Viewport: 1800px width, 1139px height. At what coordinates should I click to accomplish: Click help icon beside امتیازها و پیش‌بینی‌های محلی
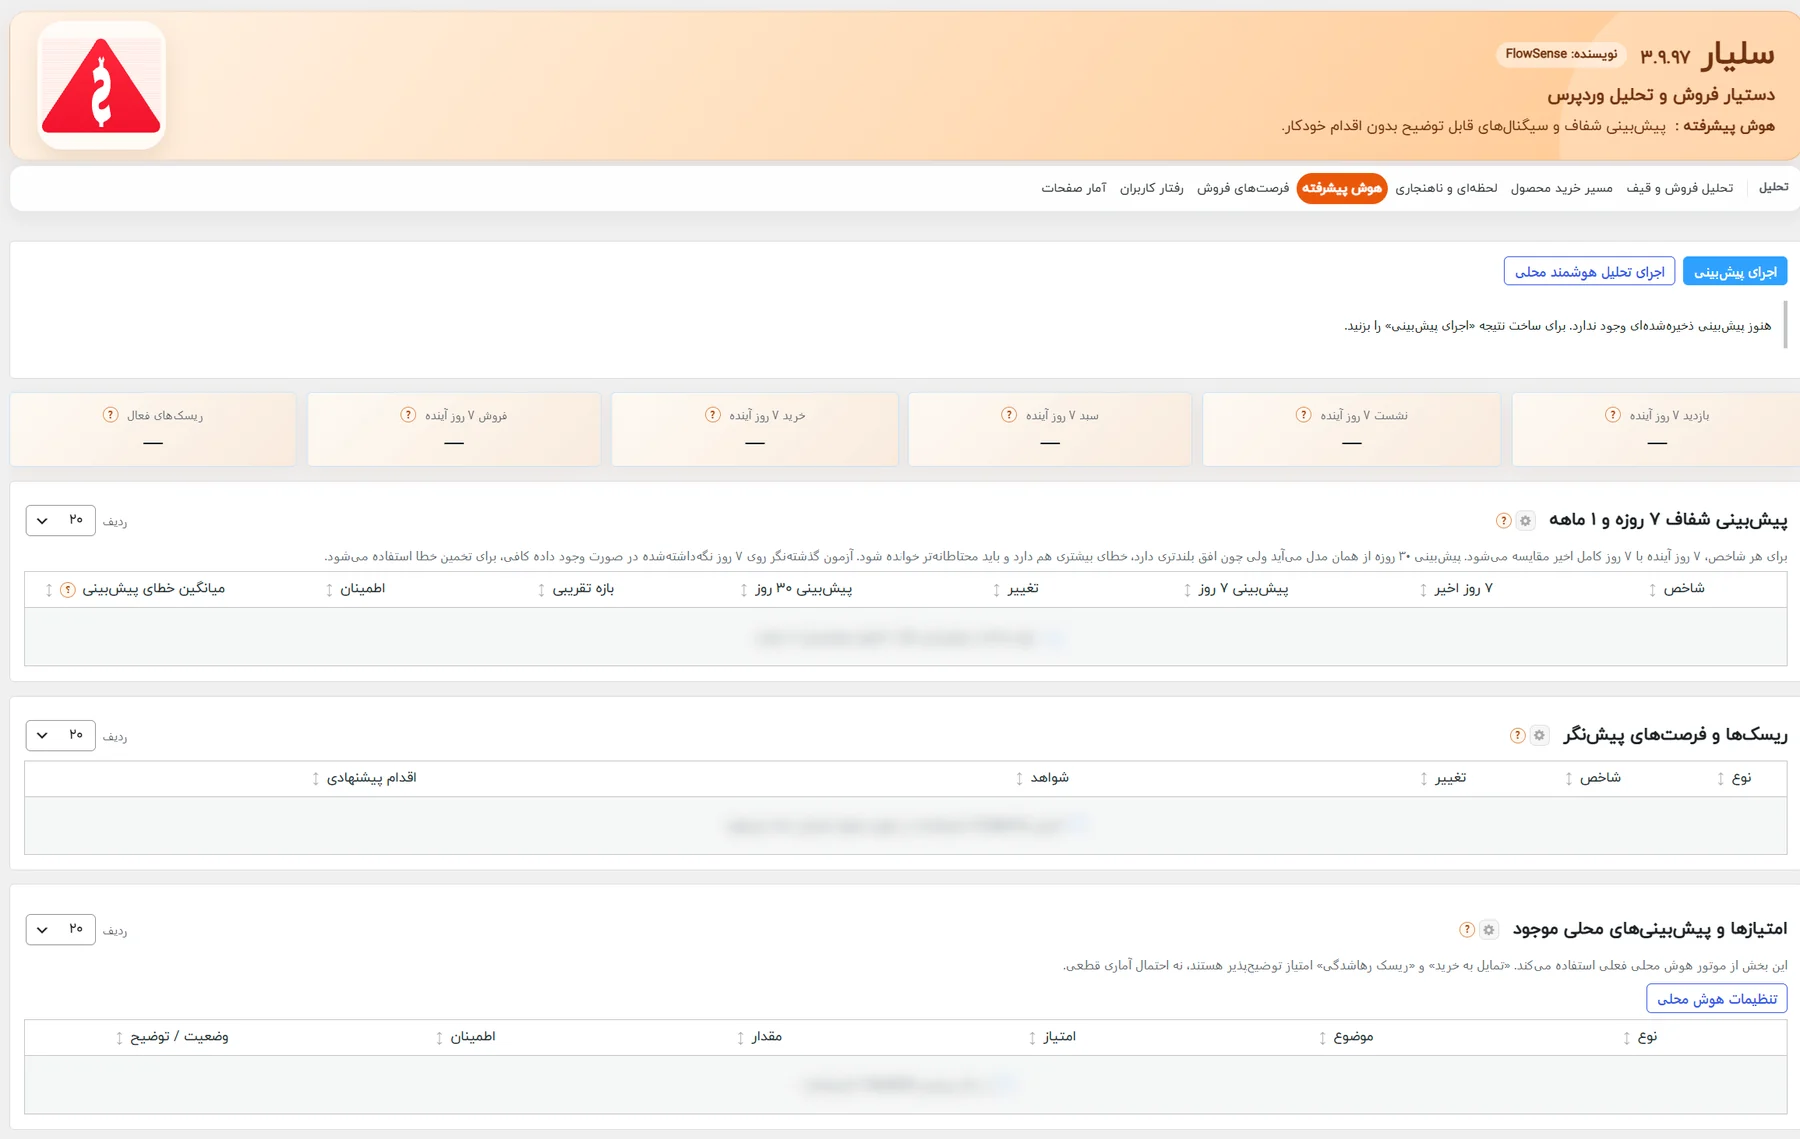click(1467, 929)
